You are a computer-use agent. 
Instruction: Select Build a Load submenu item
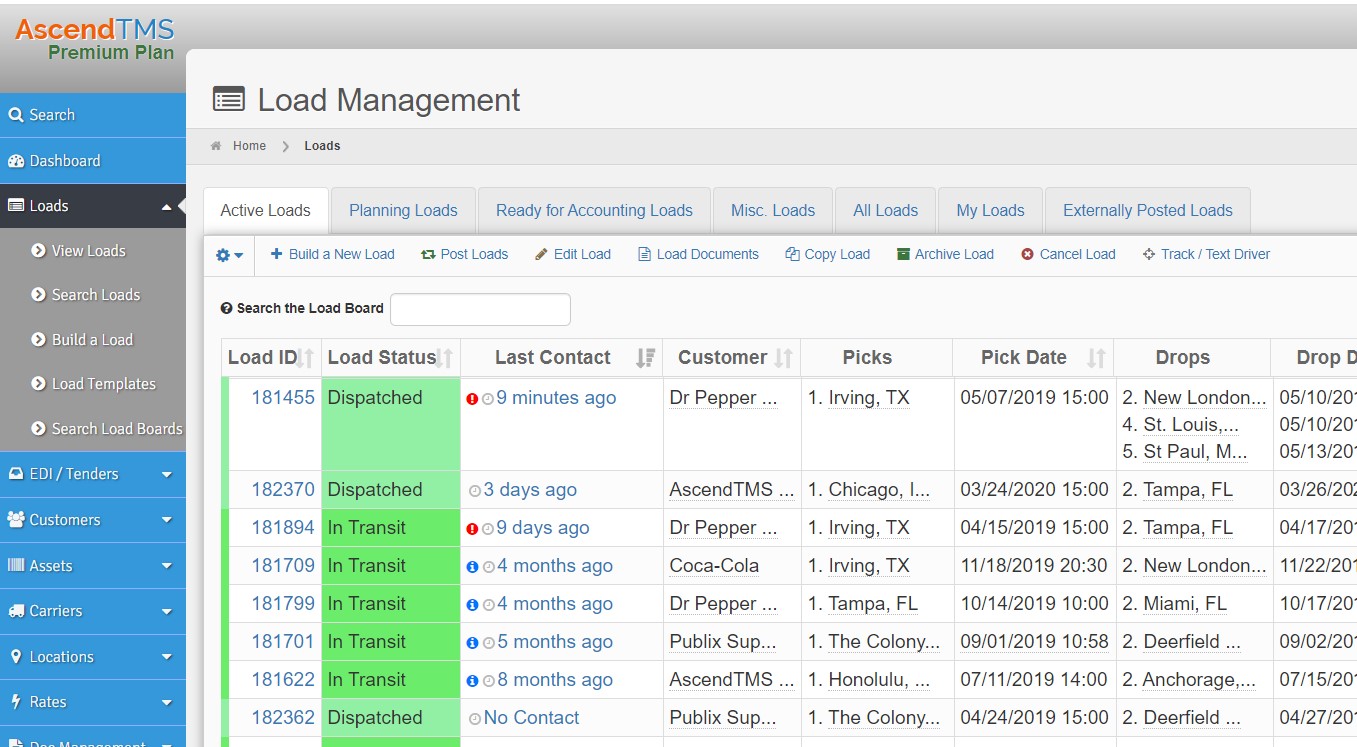click(82, 340)
